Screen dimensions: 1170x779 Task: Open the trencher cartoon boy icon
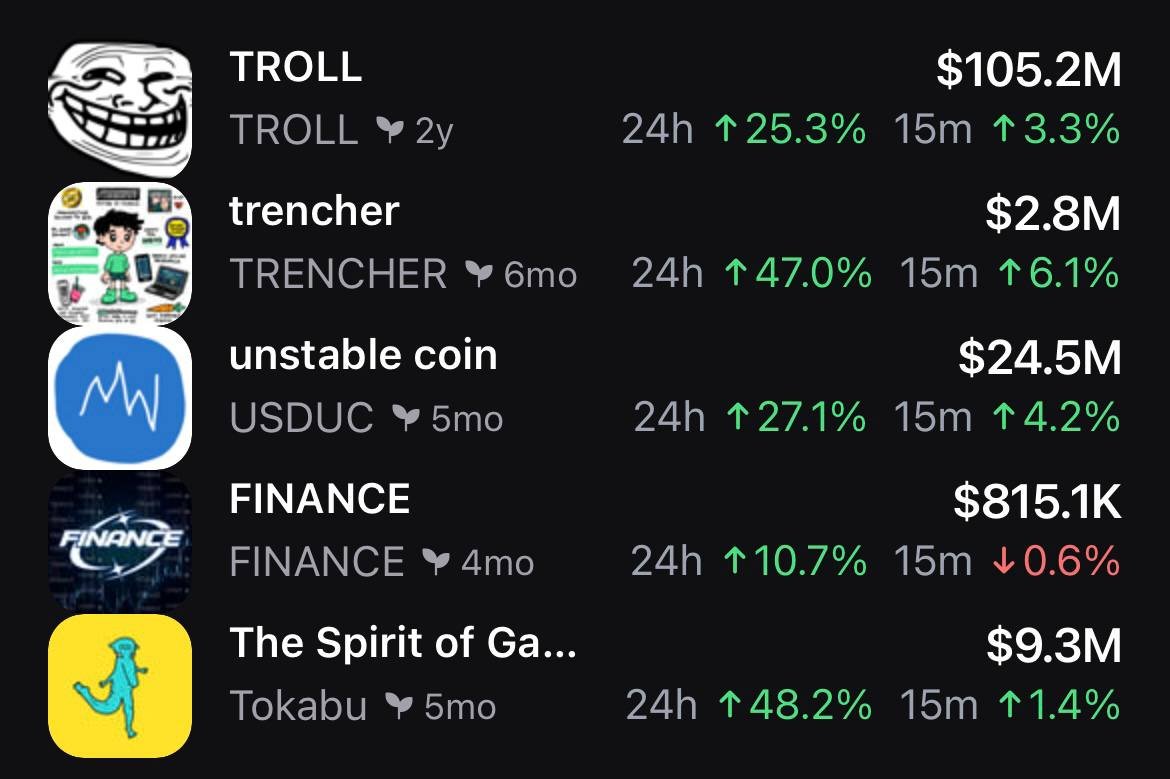point(119,254)
